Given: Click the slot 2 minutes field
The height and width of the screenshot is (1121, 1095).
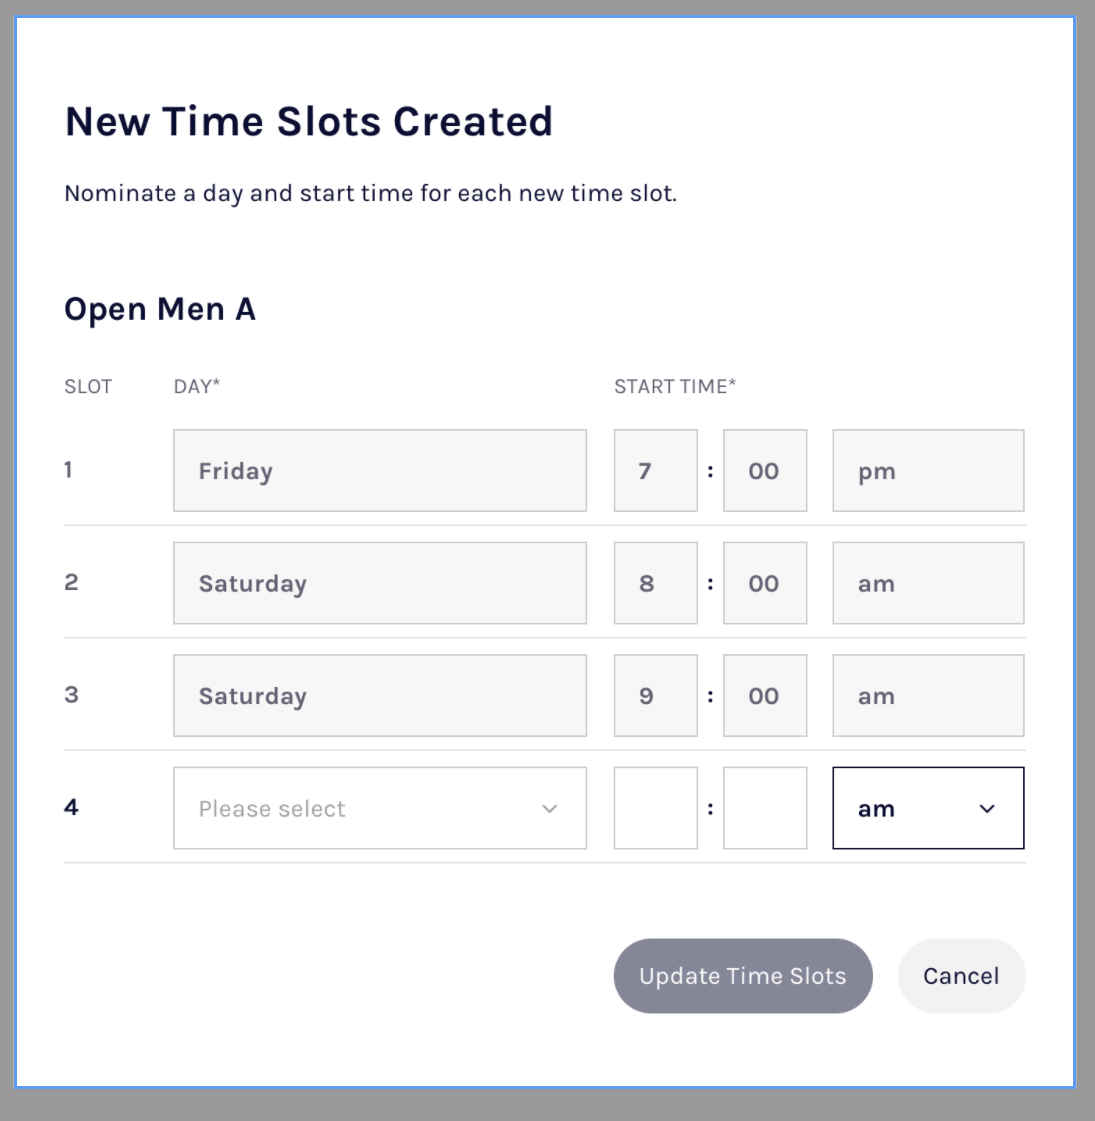Looking at the screenshot, I should click(x=765, y=583).
